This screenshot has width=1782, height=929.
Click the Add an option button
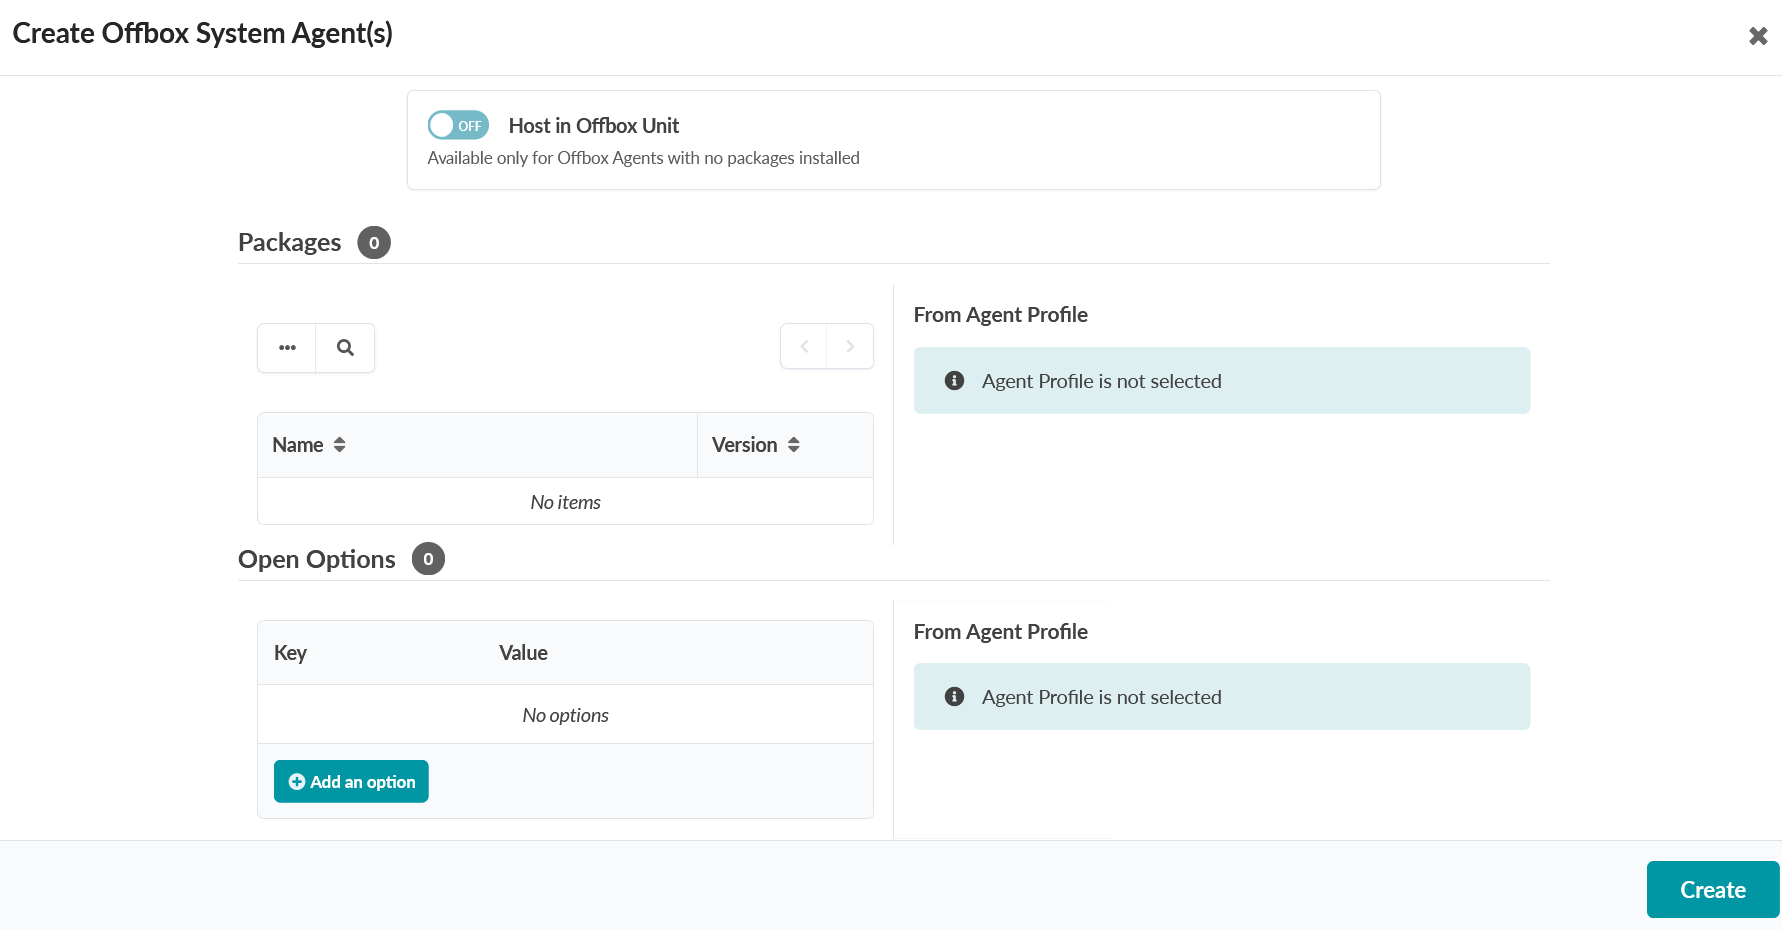(x=351, y=781)
